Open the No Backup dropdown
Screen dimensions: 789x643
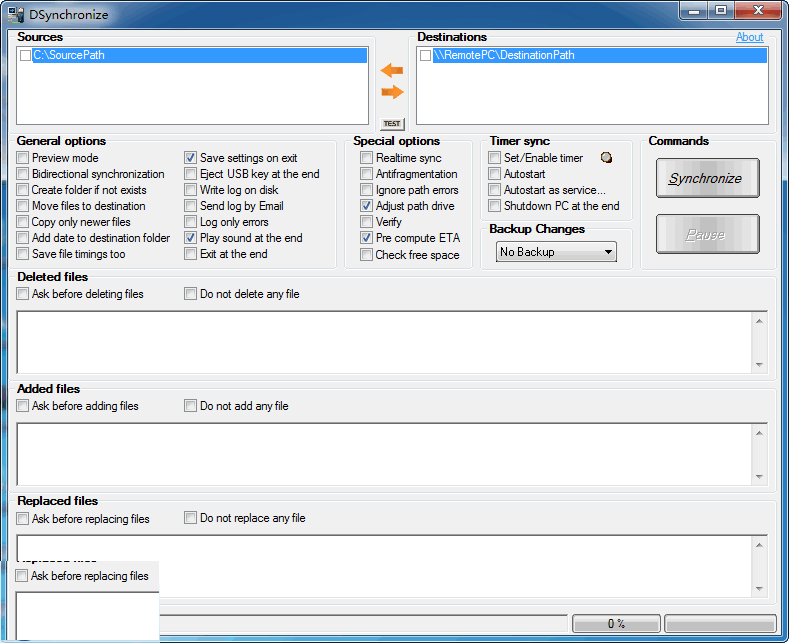pyautogui.click(x=556, y=252)
